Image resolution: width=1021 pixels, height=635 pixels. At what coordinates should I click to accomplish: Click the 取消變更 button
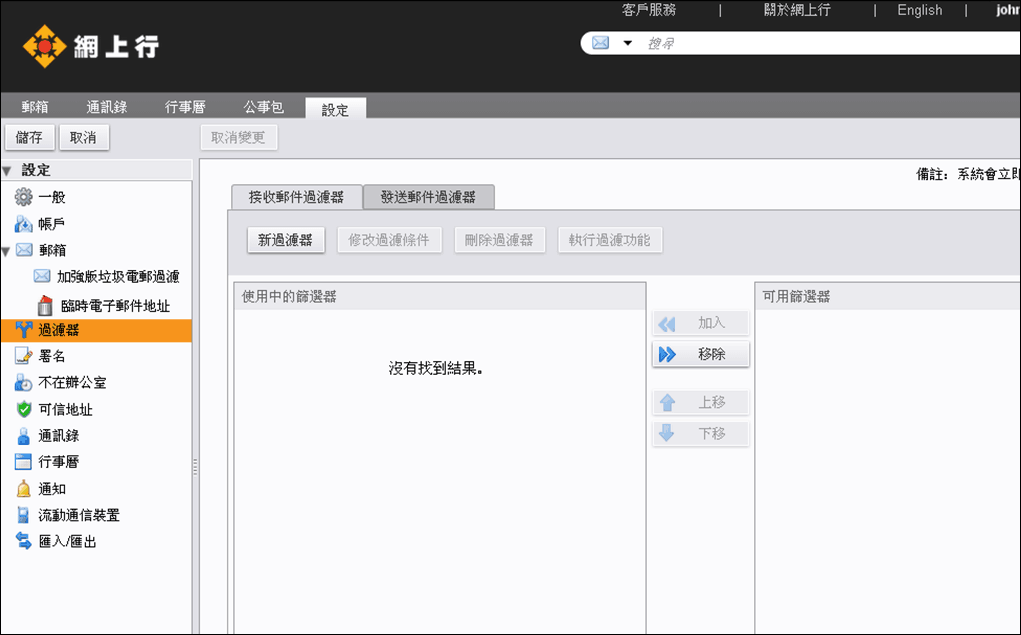click(x=238, y=137)
